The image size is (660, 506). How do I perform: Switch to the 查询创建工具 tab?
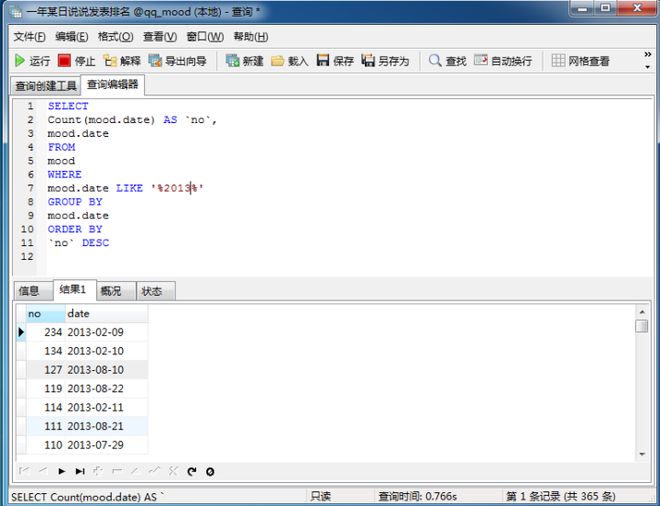[x=45, y=86]
